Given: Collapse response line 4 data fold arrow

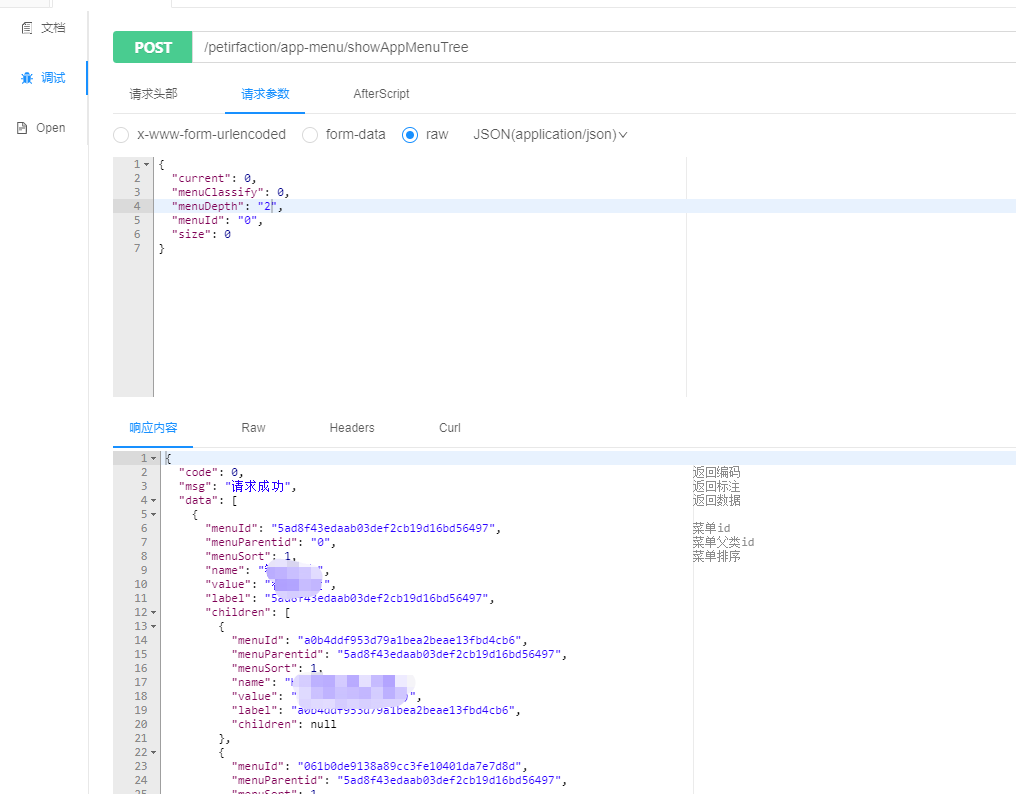Looking at the screenshot, I should tap(154, 500).
